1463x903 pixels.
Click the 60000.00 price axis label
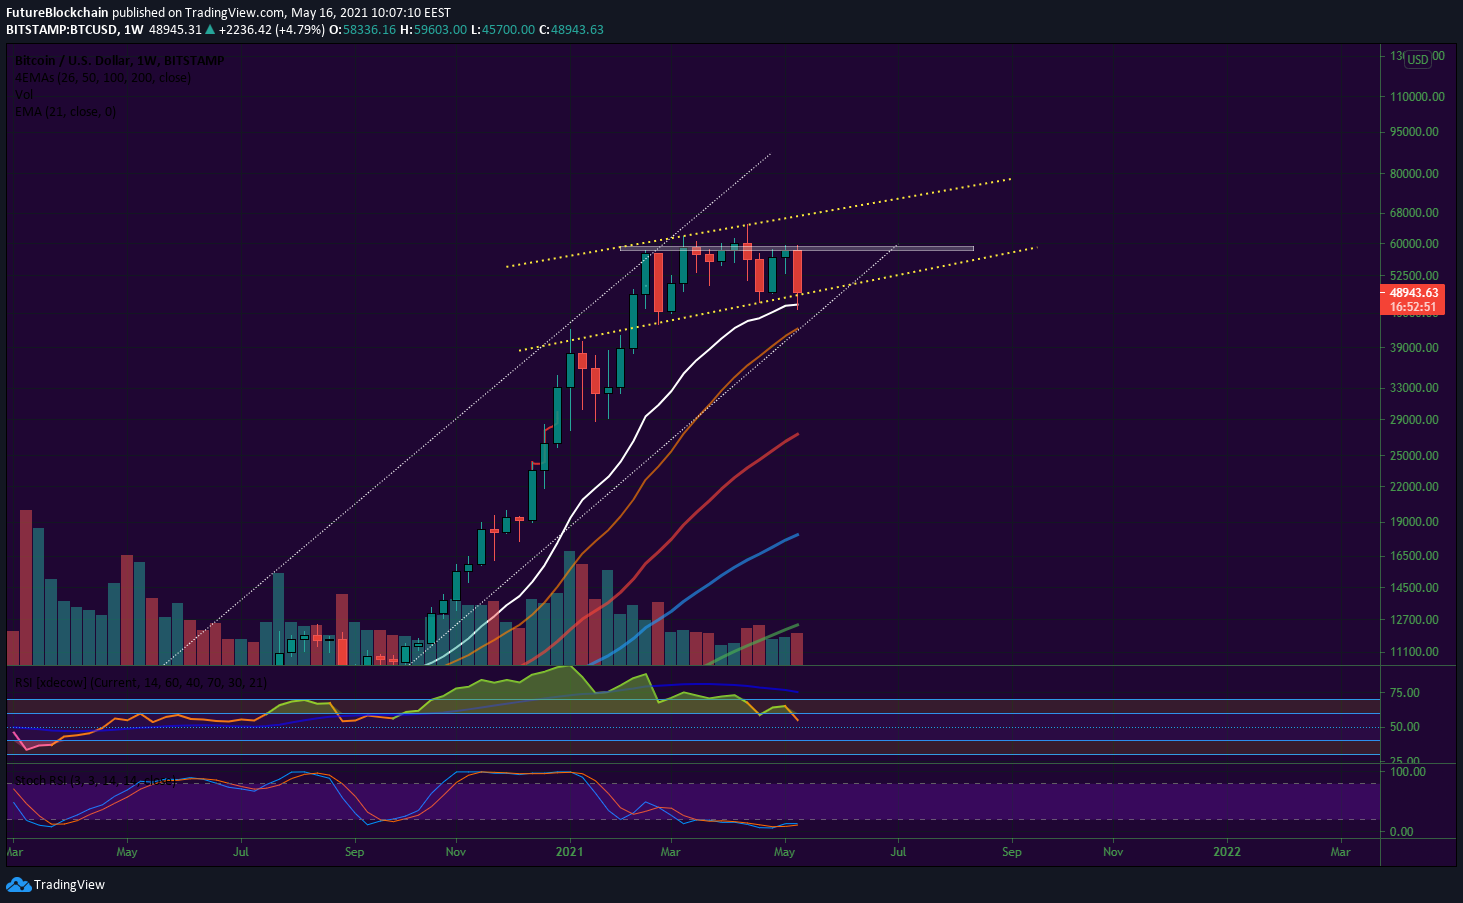1414,244
